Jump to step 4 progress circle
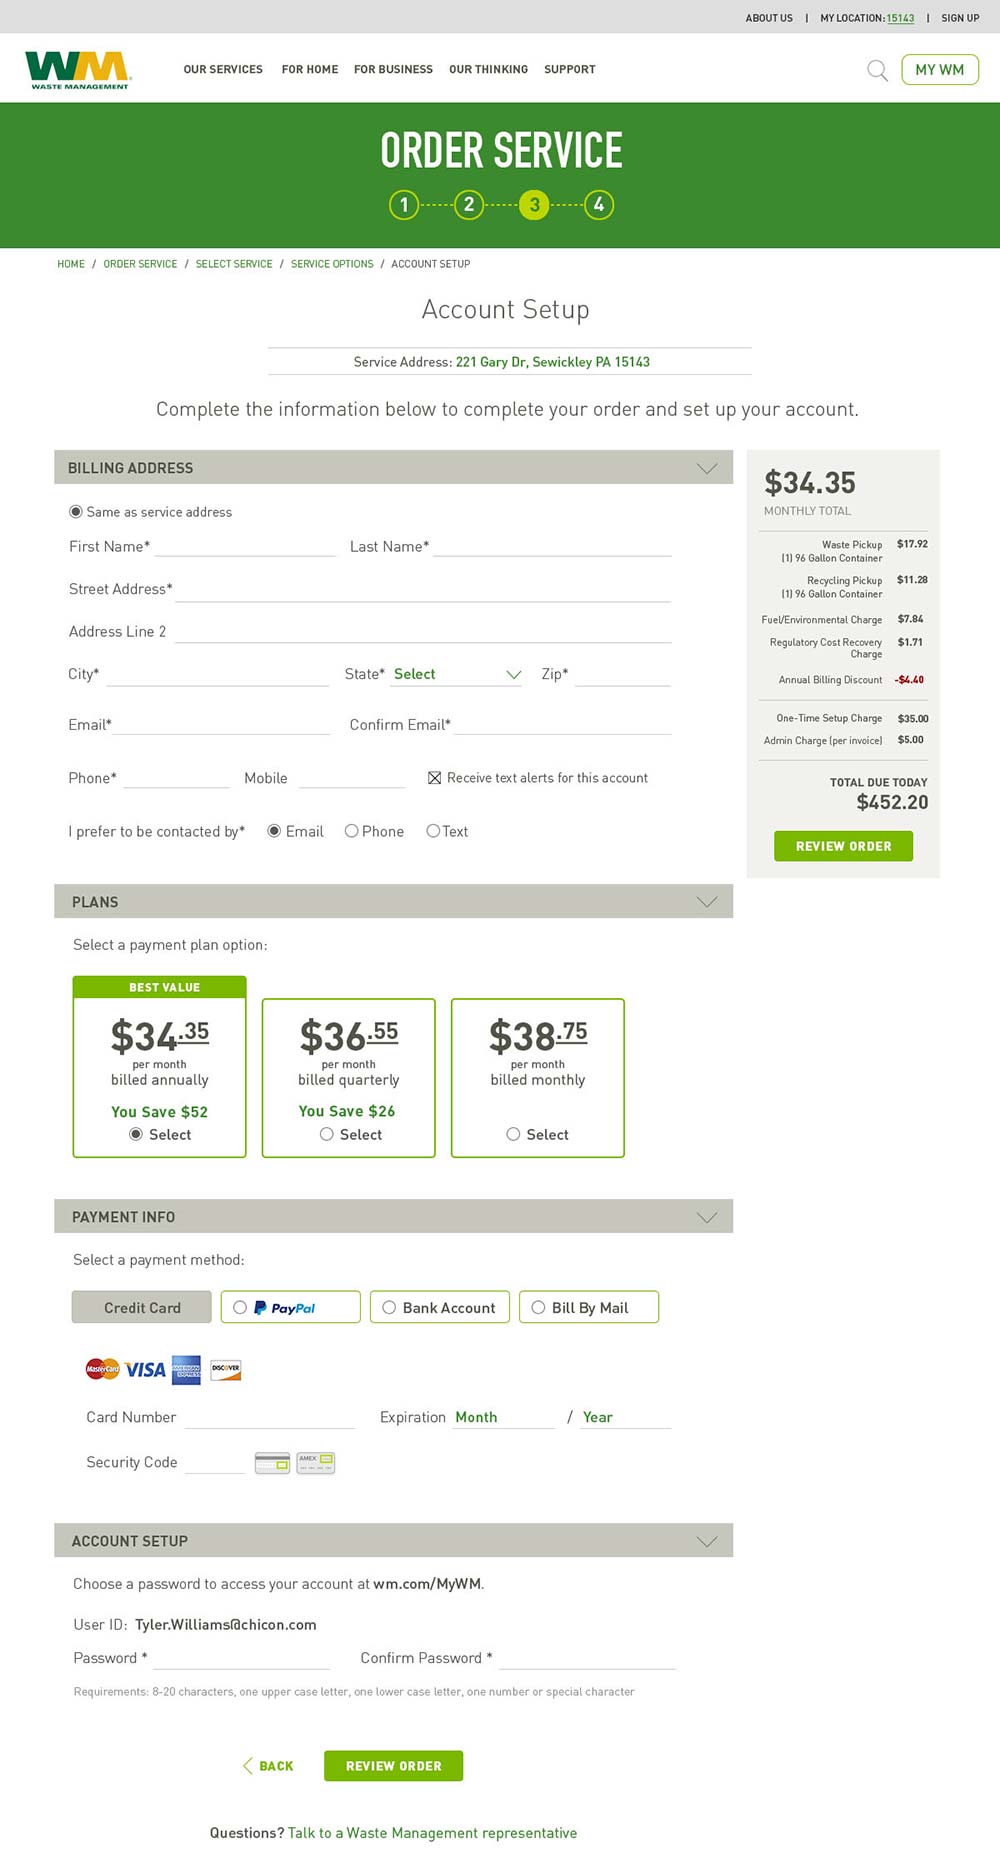This screenshot has width=1000, height=1858. [x=599, y=205]
